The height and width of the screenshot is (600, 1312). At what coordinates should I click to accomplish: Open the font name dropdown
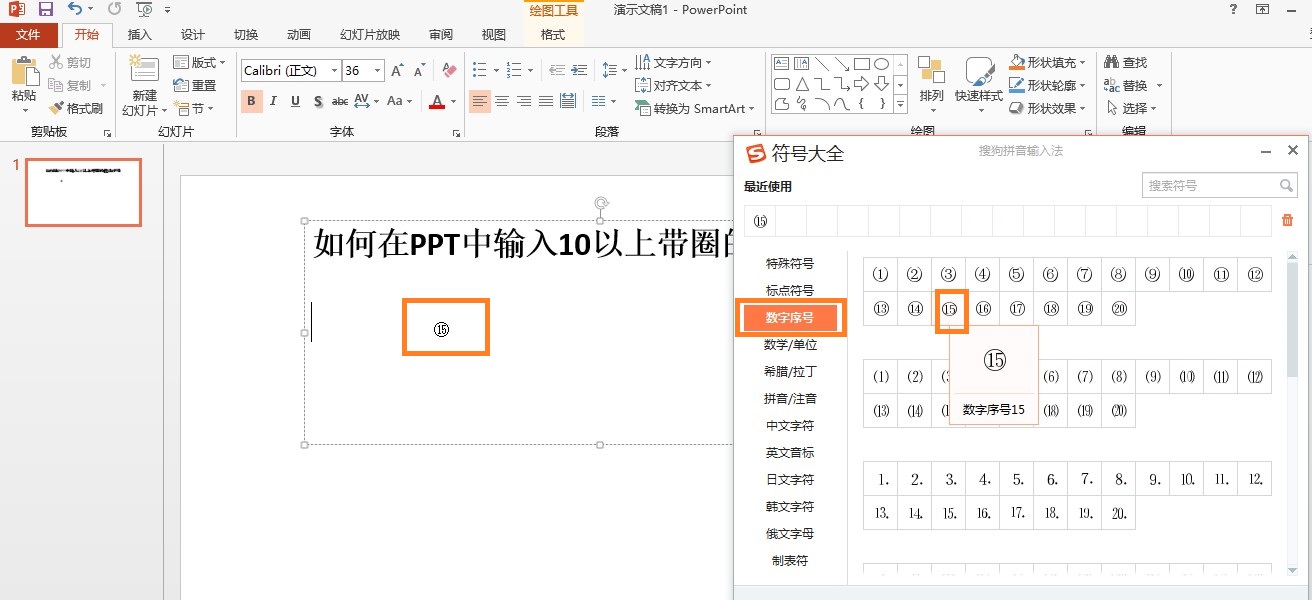[x=334, y=71]
